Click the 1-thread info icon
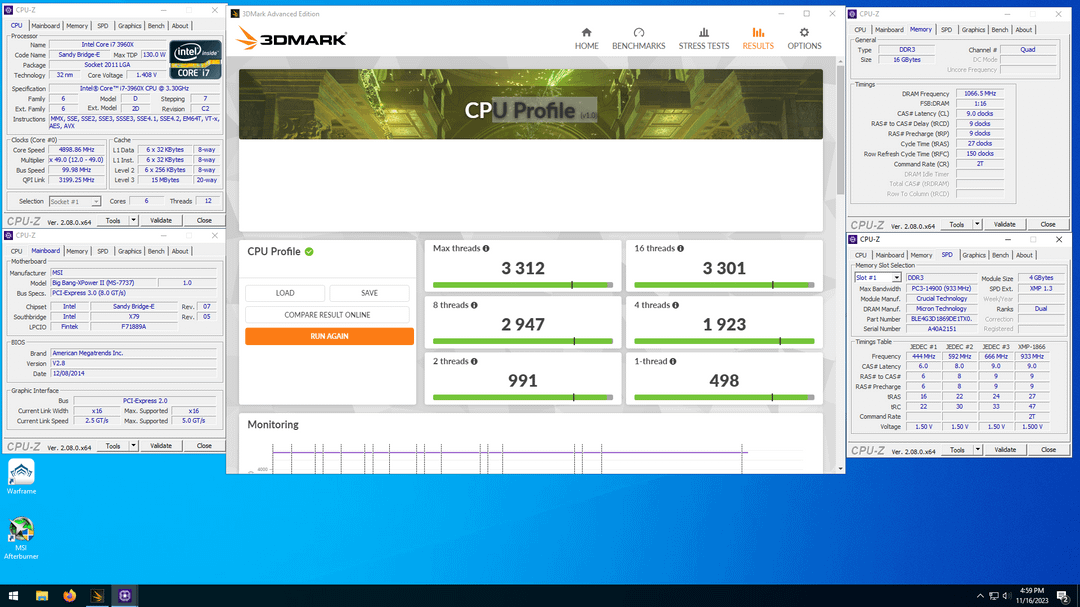1080x607 pixels. (673, 362)
